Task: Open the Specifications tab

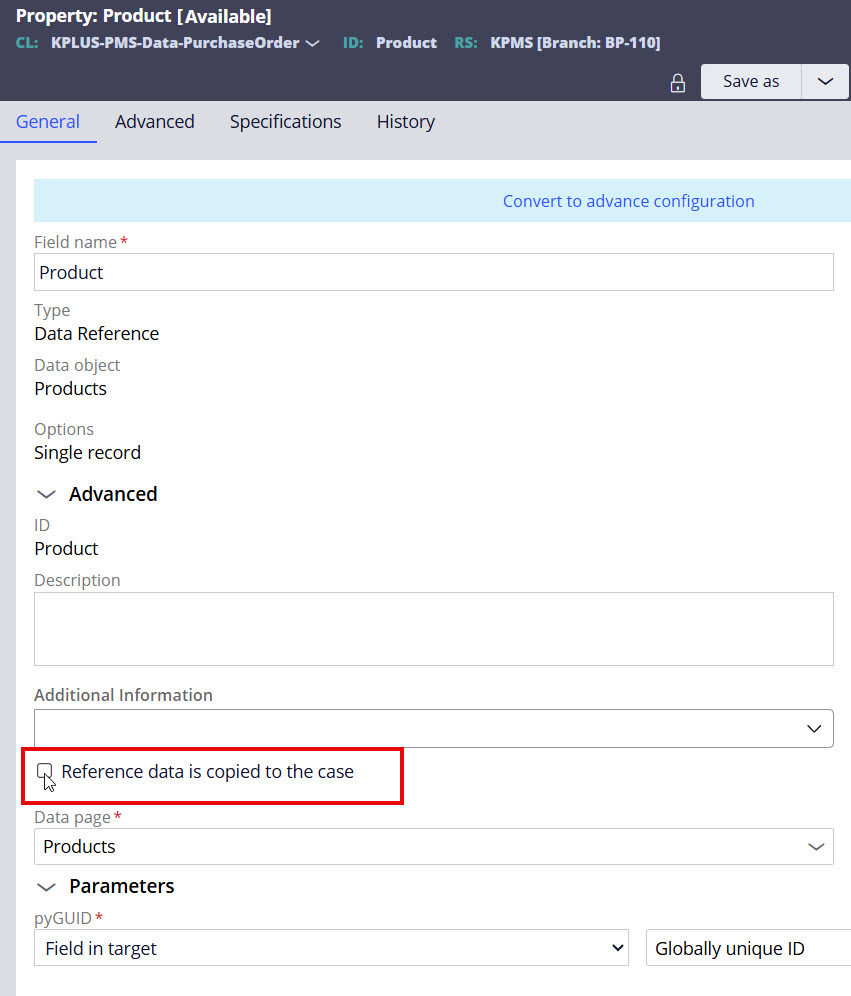Action: (x=285, y=121)
